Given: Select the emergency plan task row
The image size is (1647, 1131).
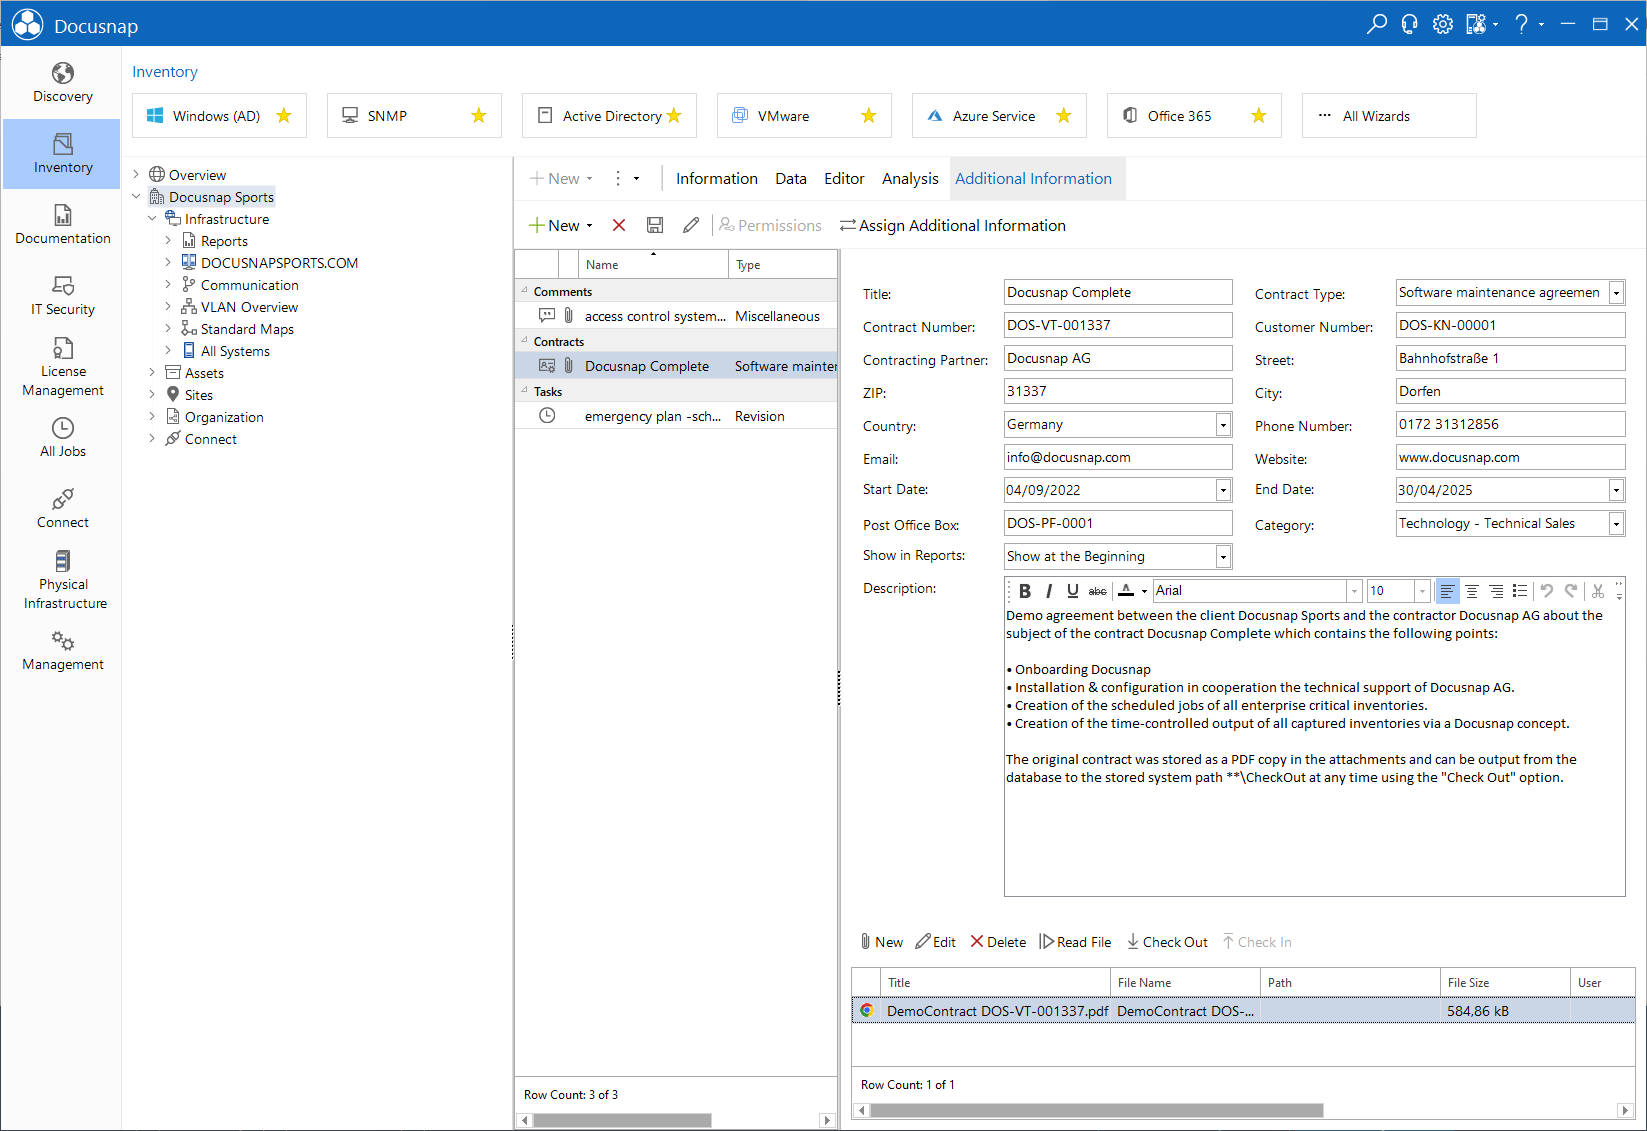Looking at the screenshot, I should point(676,416).
